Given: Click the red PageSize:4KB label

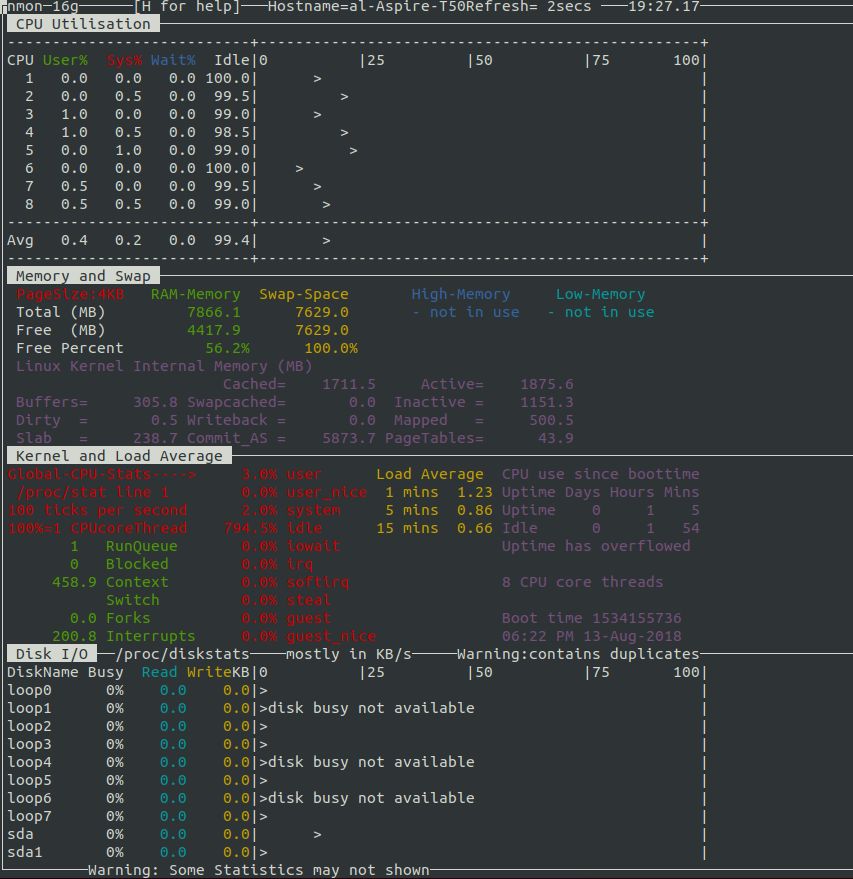Looking at the screenshot, I should click(x=70, y=294).
